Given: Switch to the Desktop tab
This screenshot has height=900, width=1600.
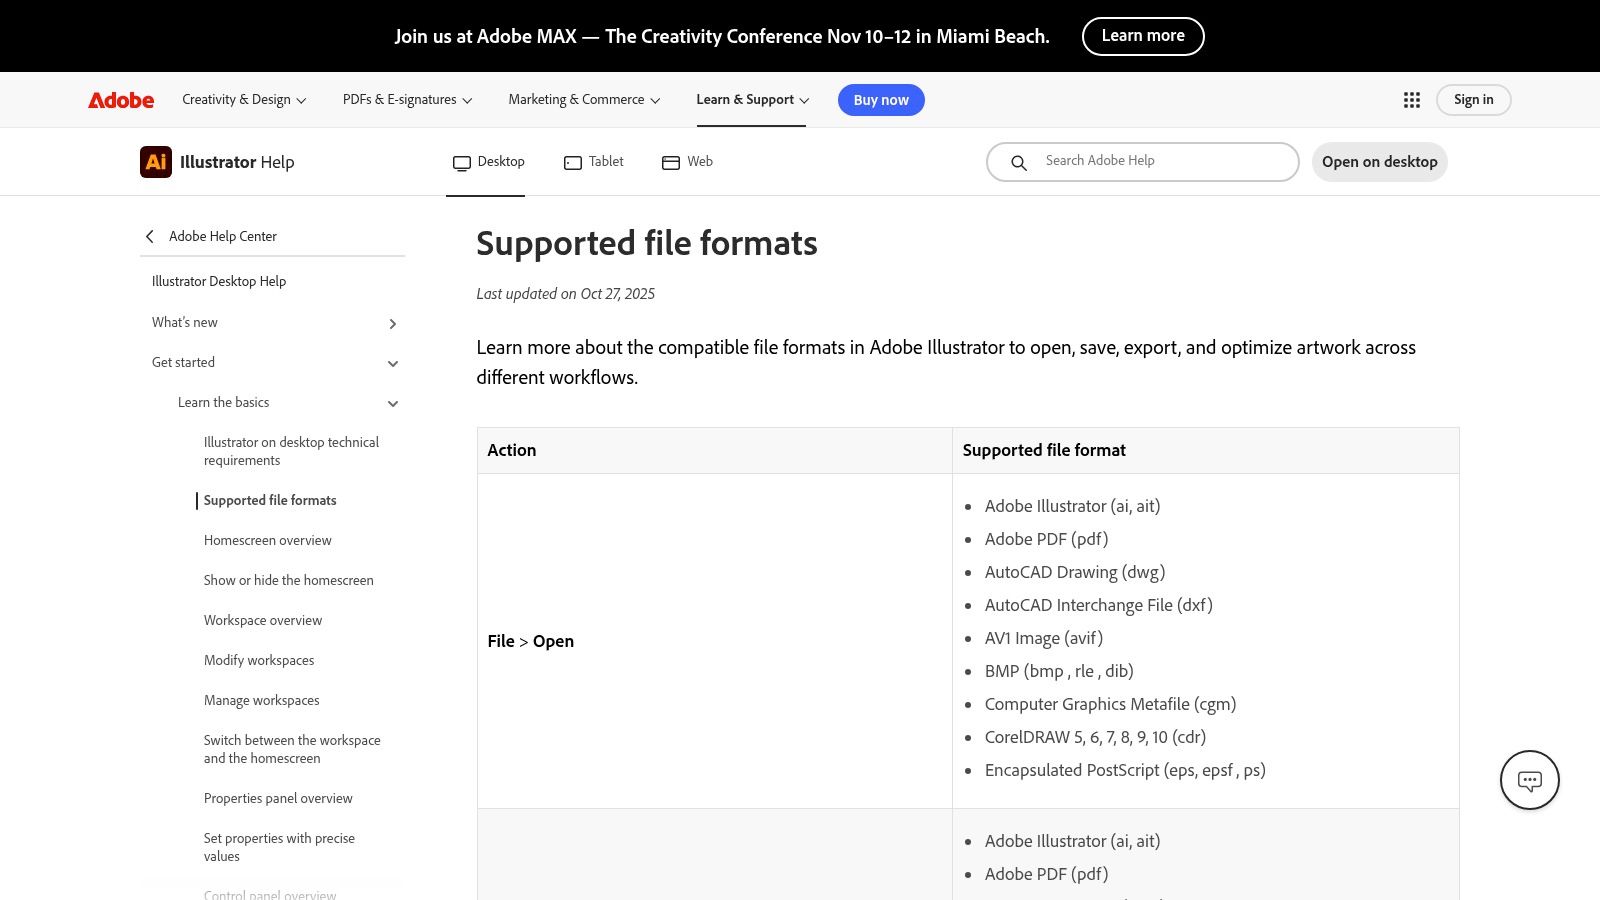Looking at the screenshot, I should pos(488,162).
